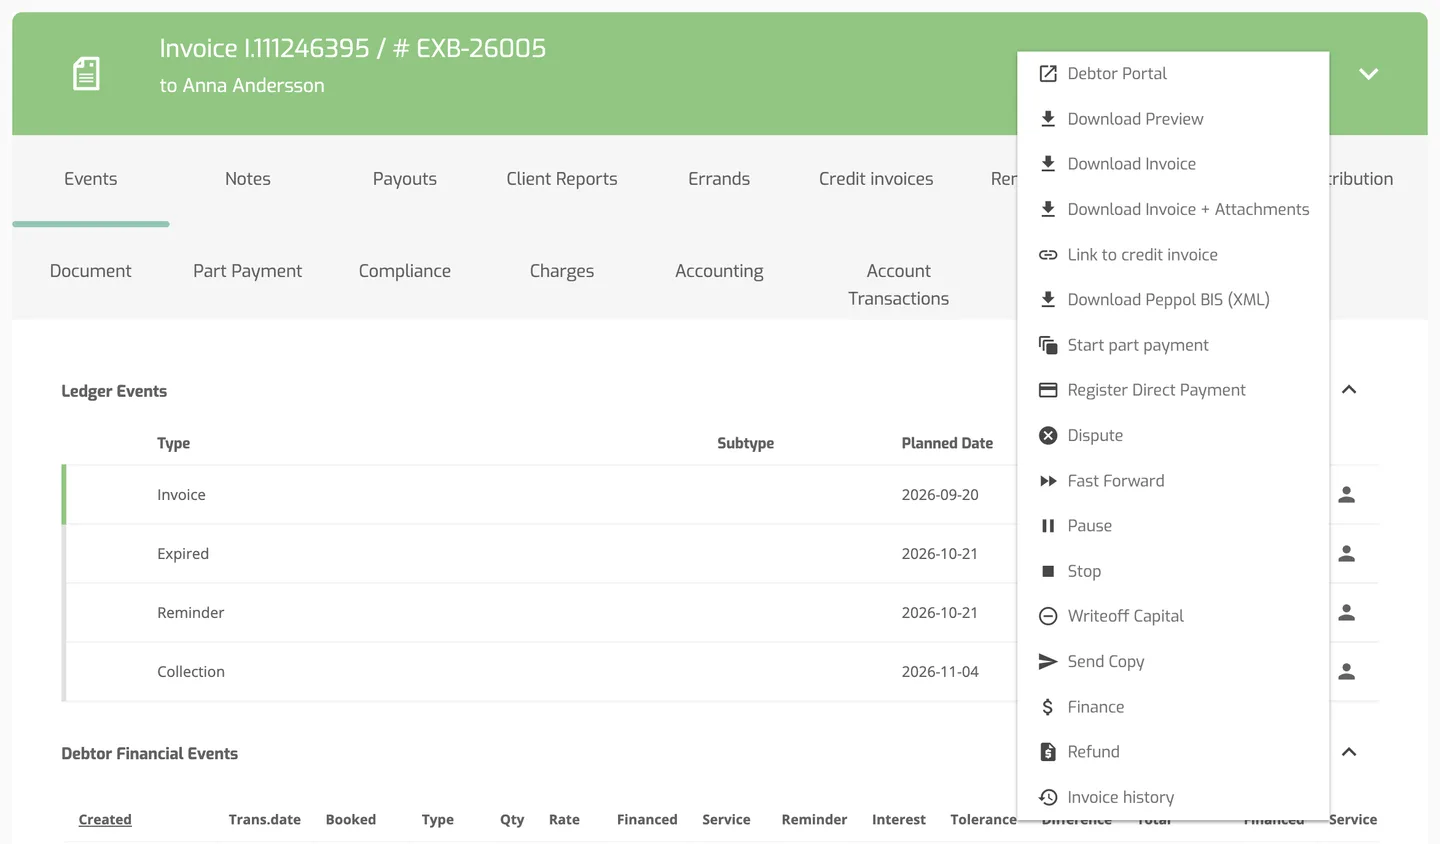Show the Account Transactions tab

898,285
